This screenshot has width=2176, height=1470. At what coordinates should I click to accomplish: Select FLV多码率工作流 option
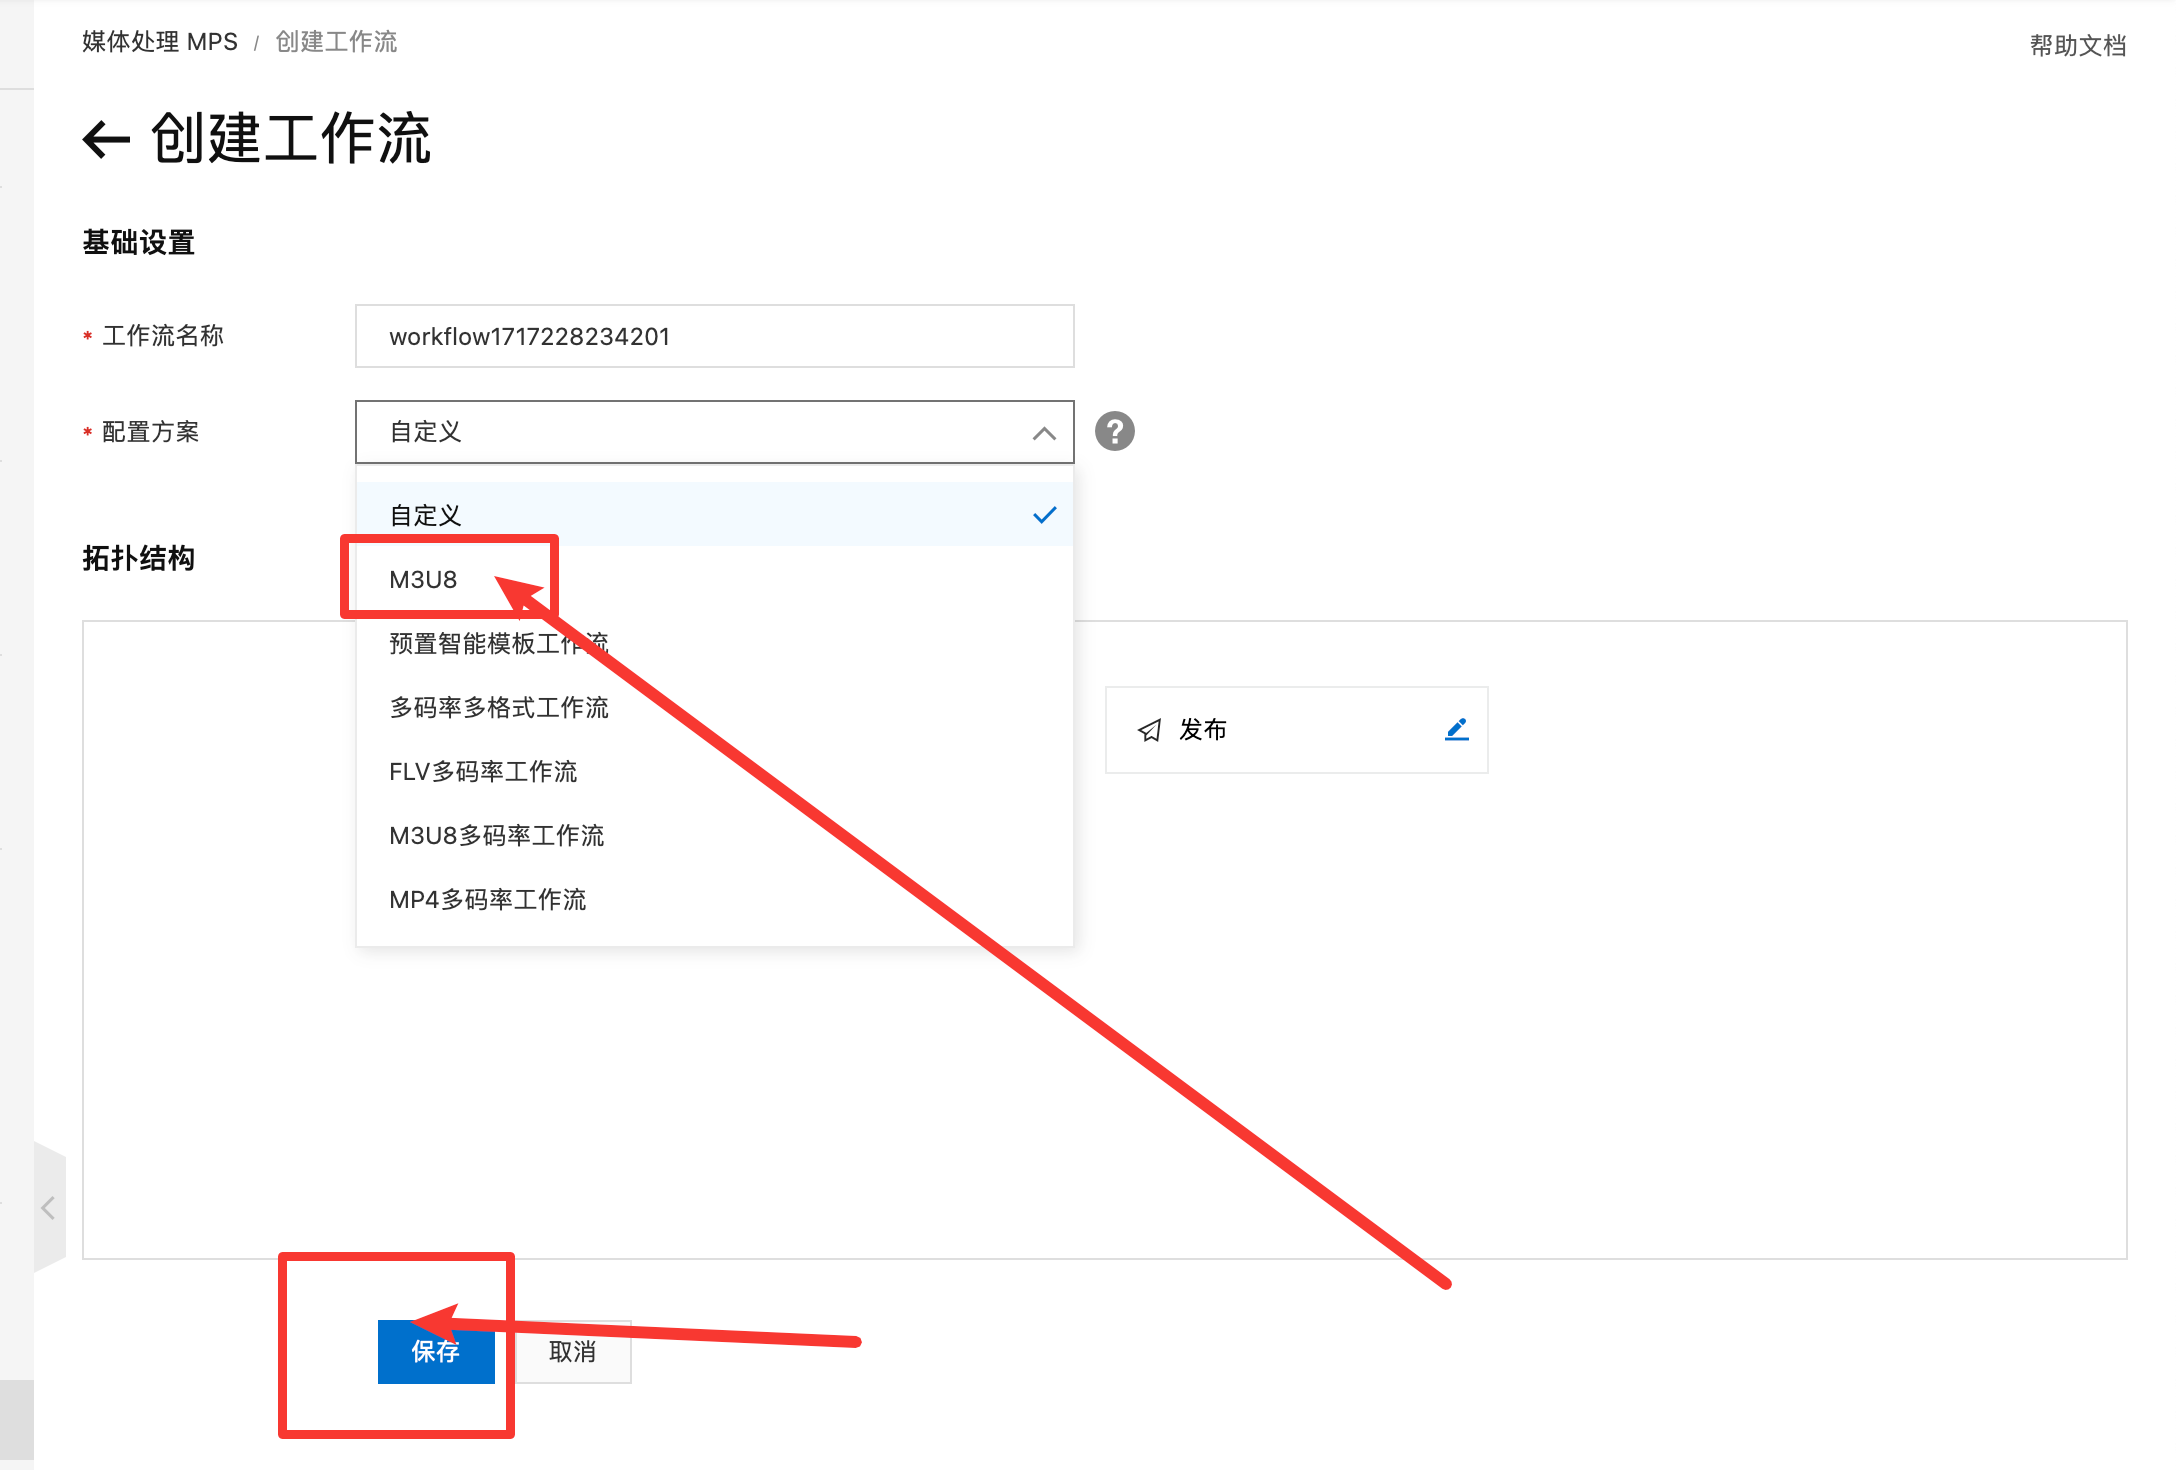point(483,771)
